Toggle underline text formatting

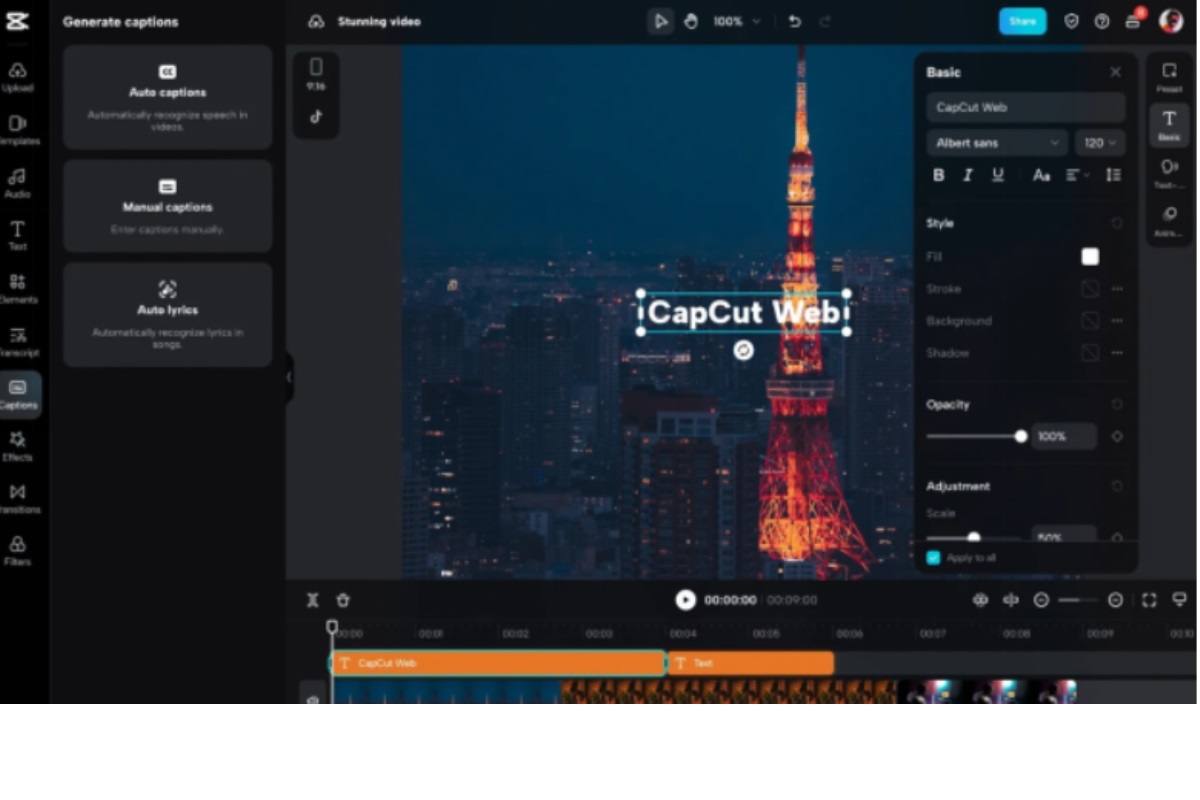pyautogui.click(x=997, y=175)
